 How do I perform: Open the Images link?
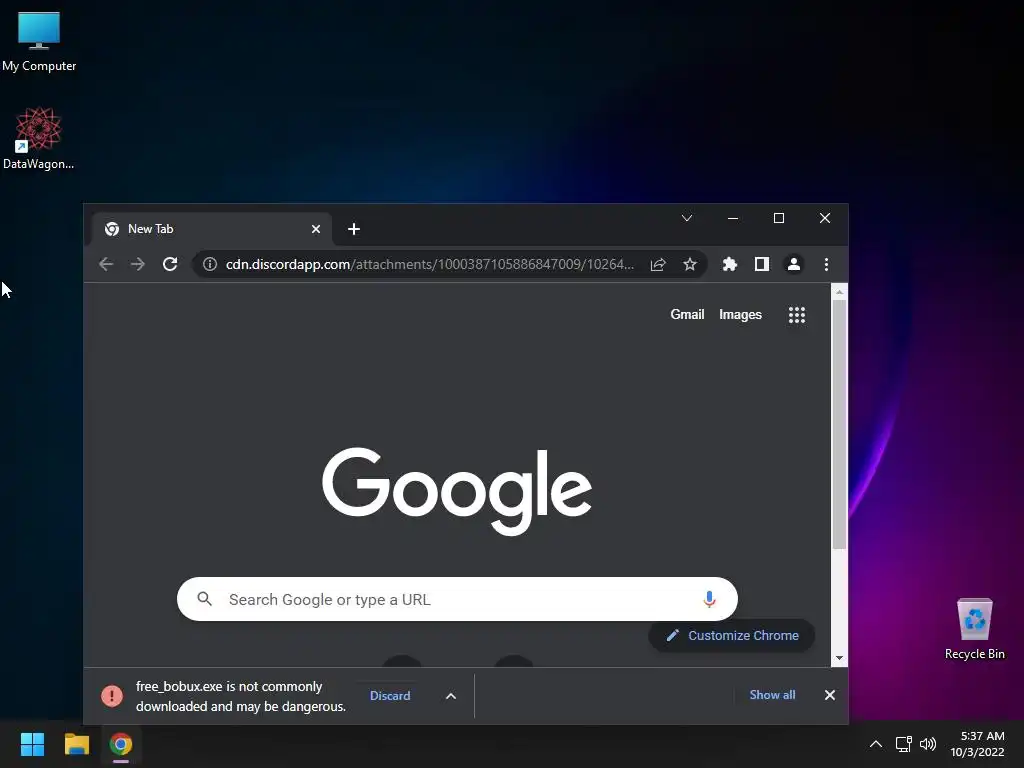pyautogui.click(x=740, y=314)
